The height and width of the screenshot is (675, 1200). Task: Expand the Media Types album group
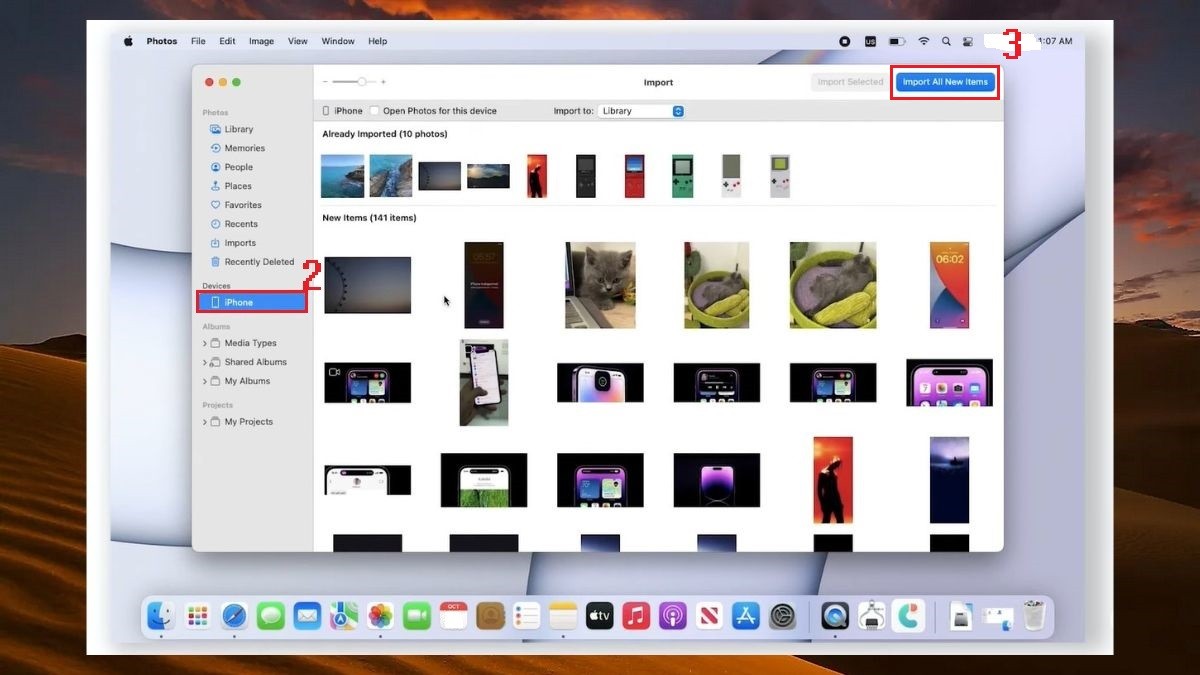(205, 343)
